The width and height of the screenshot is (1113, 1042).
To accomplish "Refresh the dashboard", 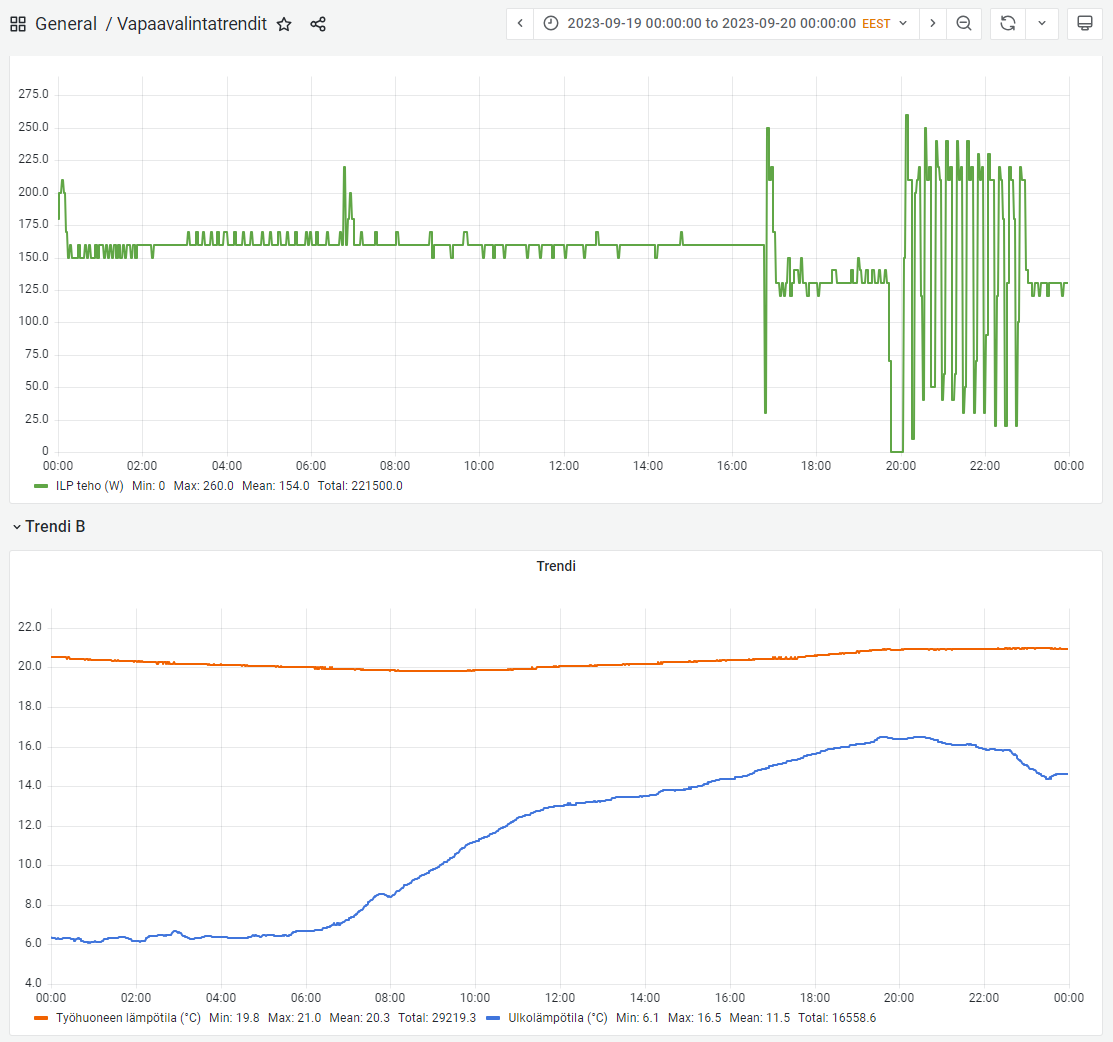I will pyautogui.click(x=1007, y=23).
